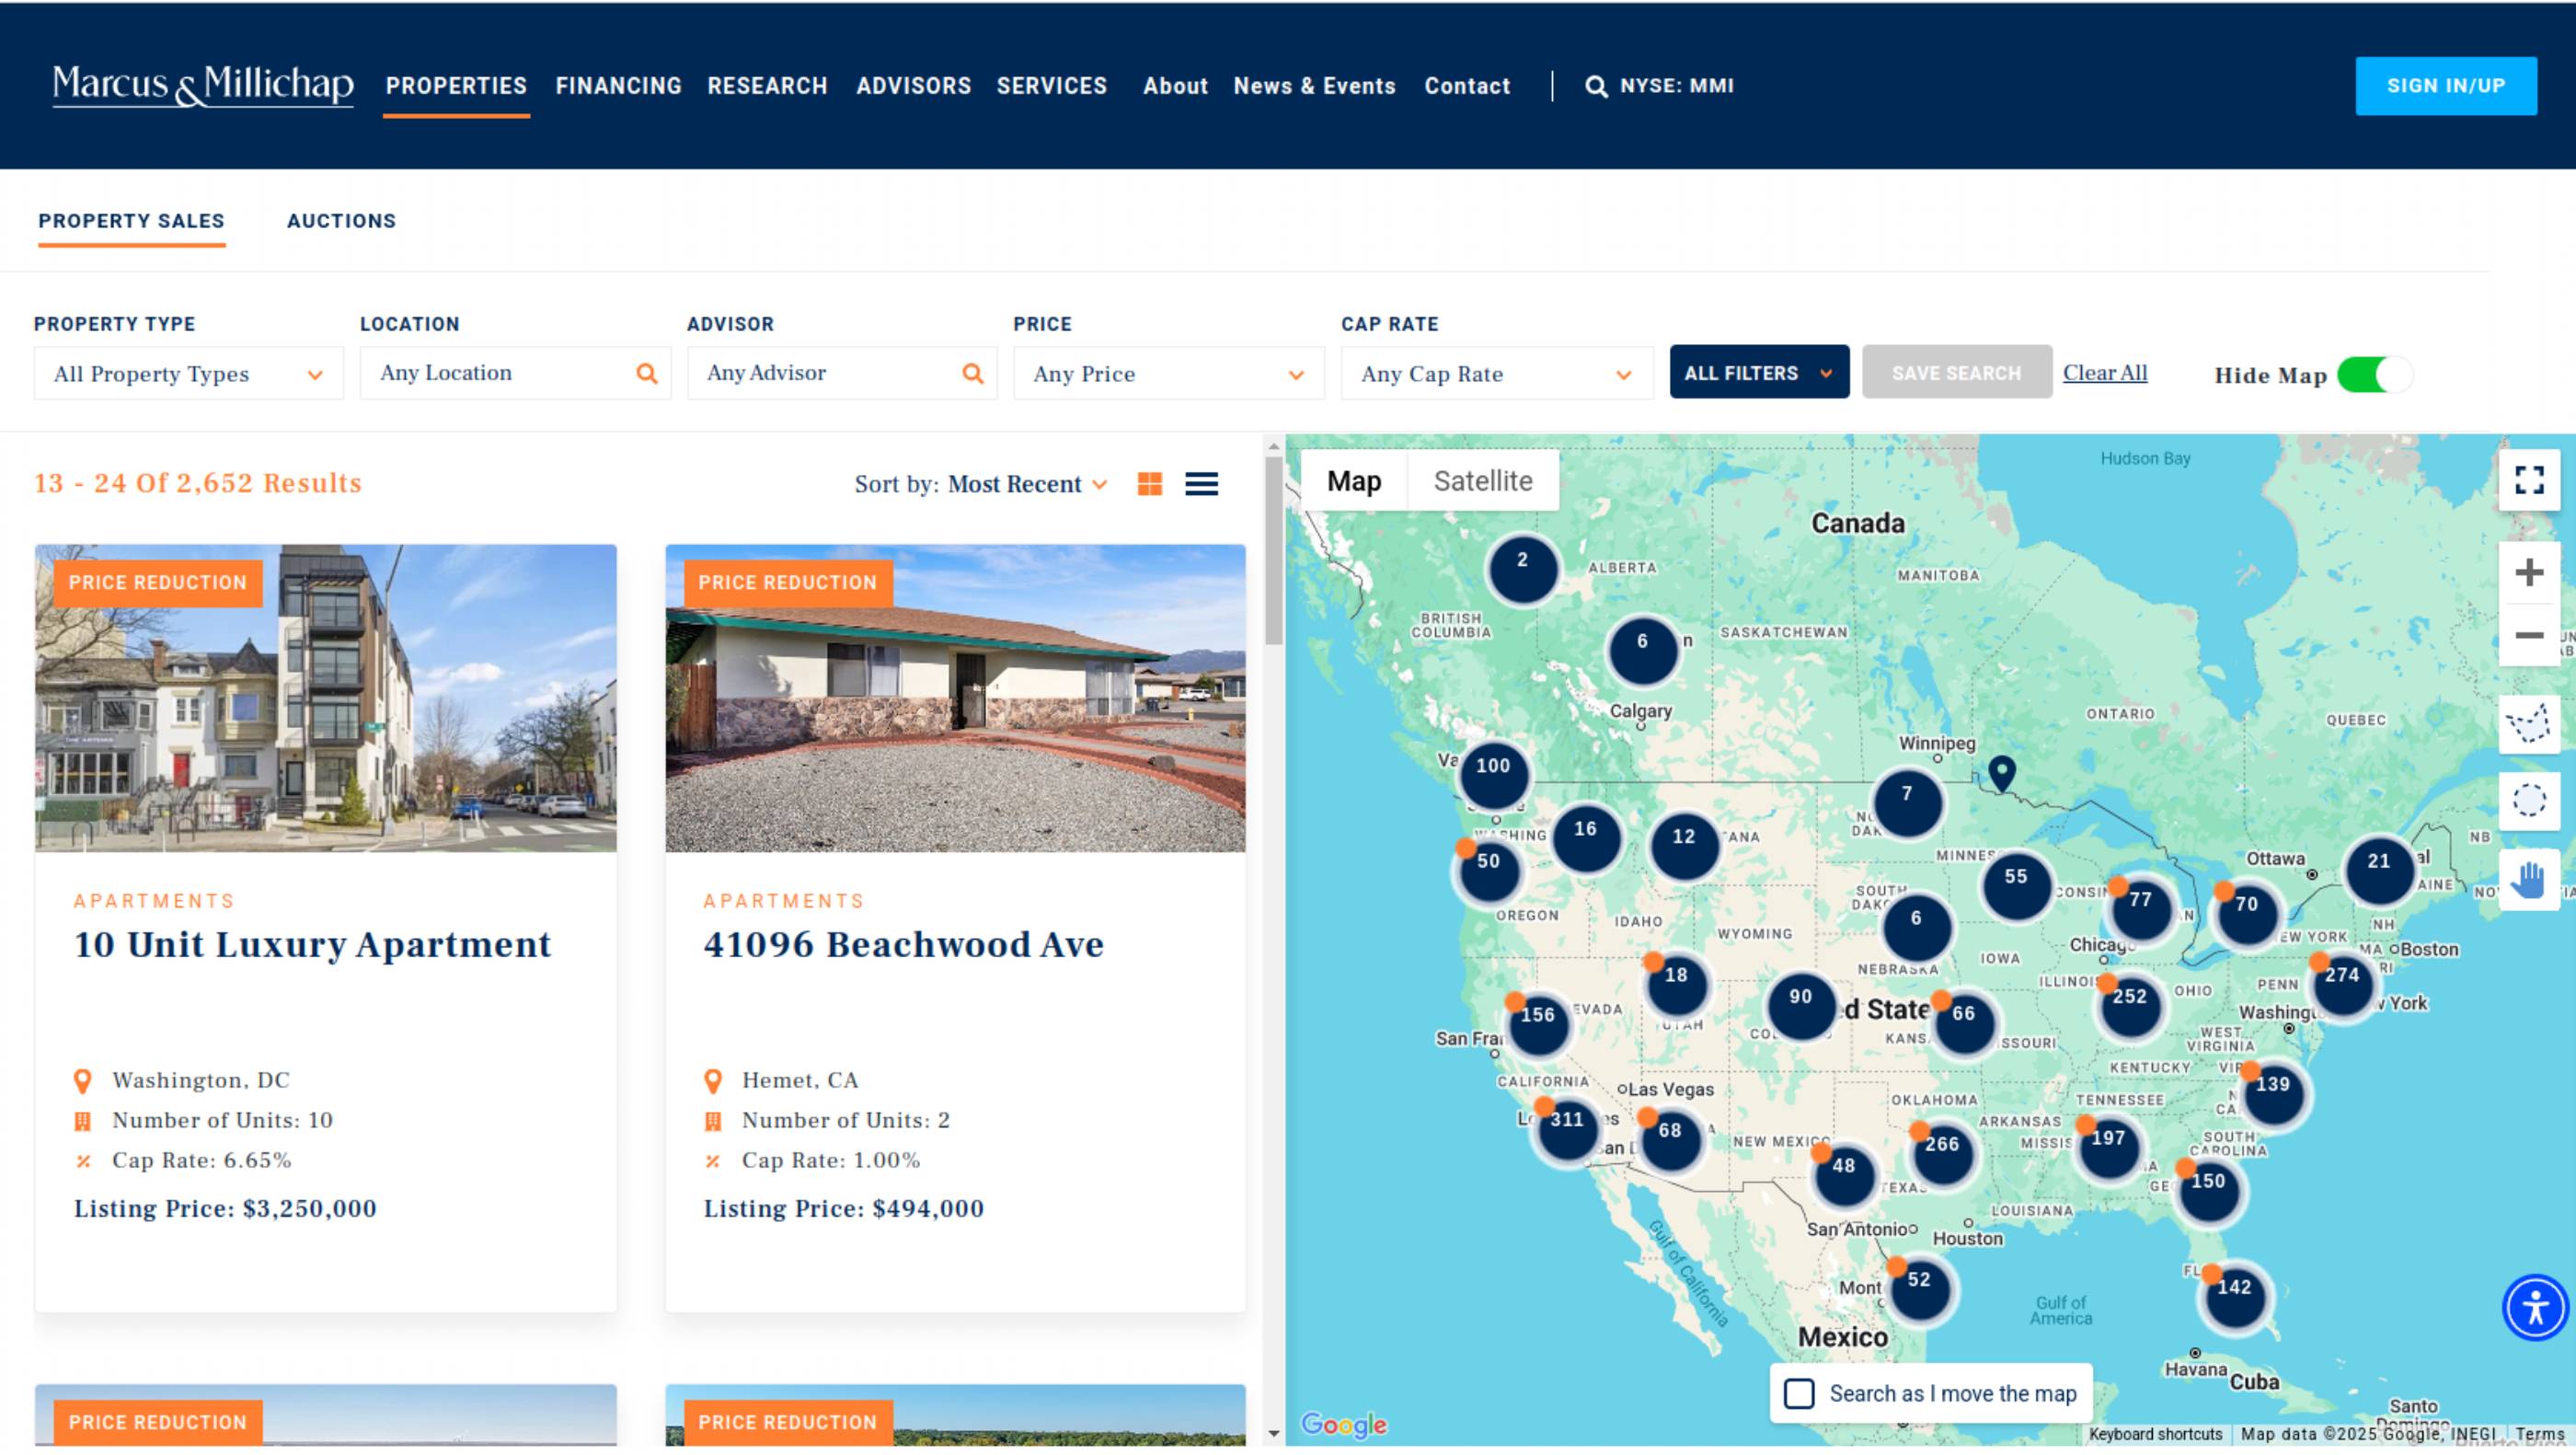This screenshot has height=1455, width=2576.
Task: Click the scroll down arrow of results list
Action: pos(1273,1433)
